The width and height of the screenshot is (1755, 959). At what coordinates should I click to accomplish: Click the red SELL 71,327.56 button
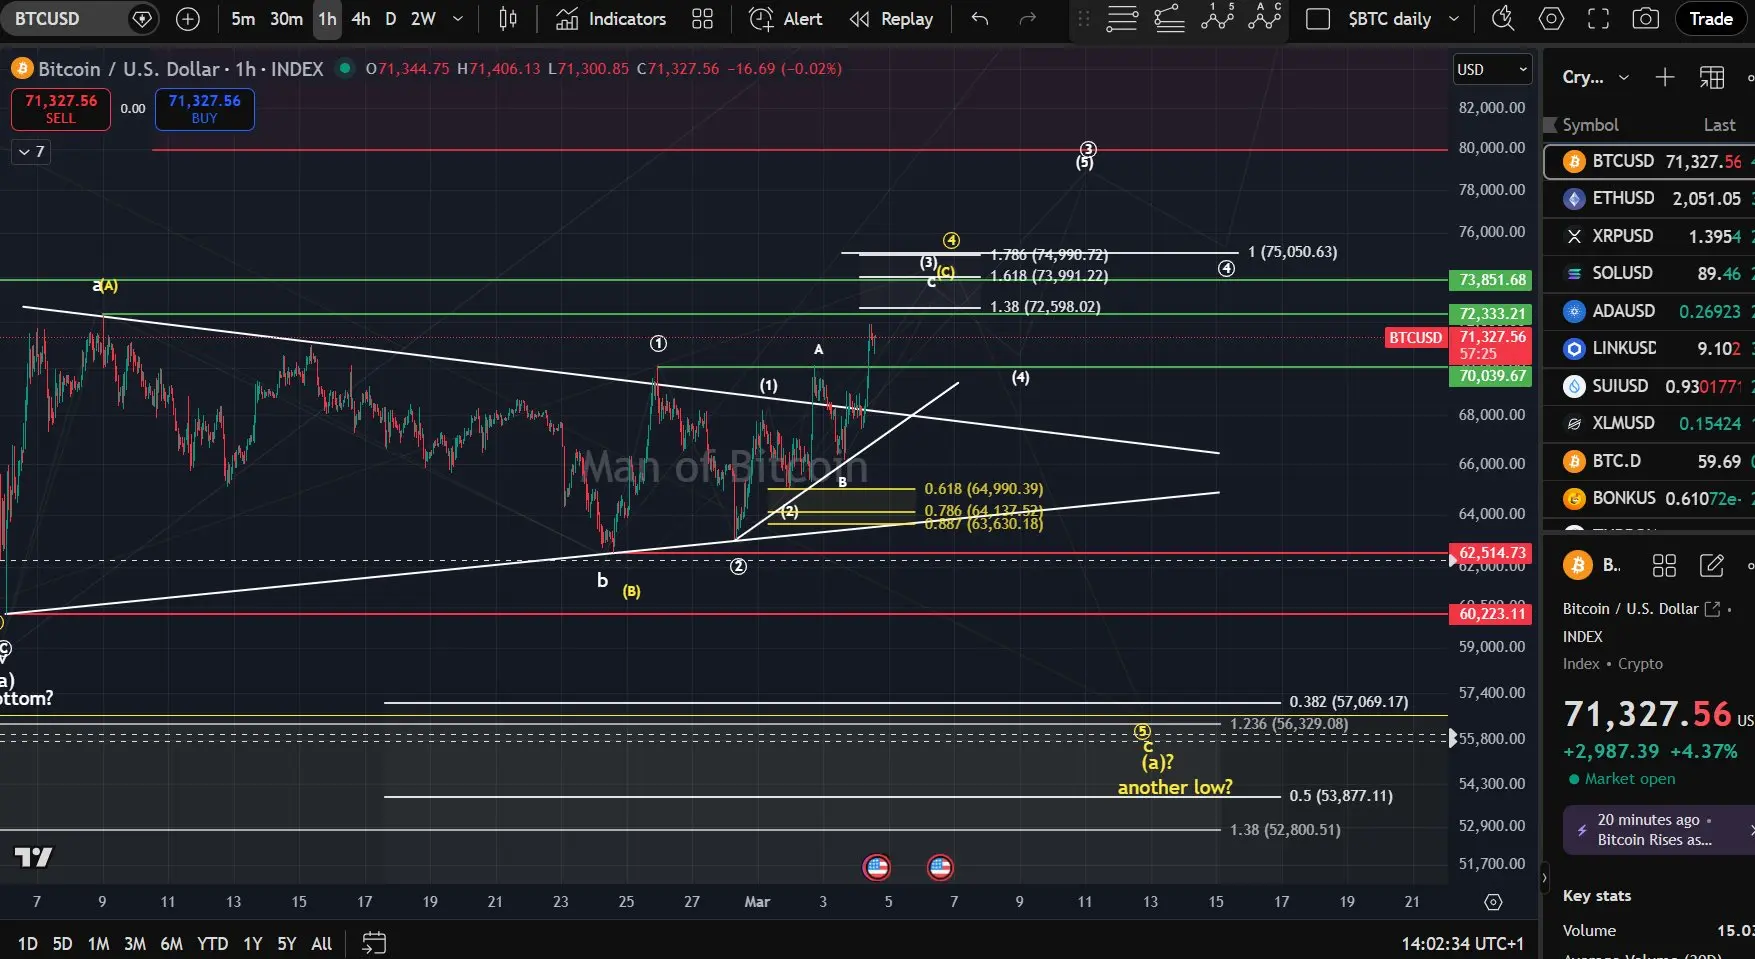click(60, 109)
